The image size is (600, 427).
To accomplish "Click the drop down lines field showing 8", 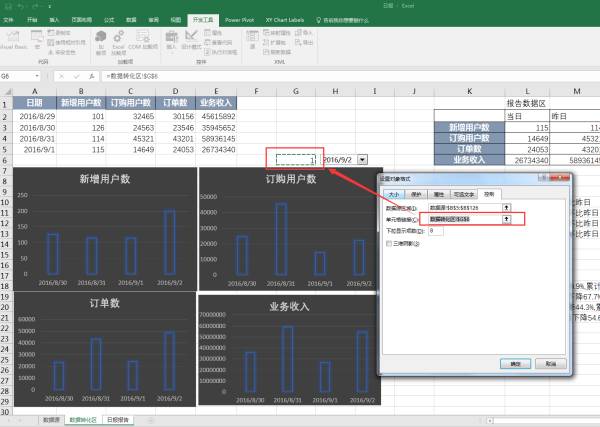I will point(436,231).
